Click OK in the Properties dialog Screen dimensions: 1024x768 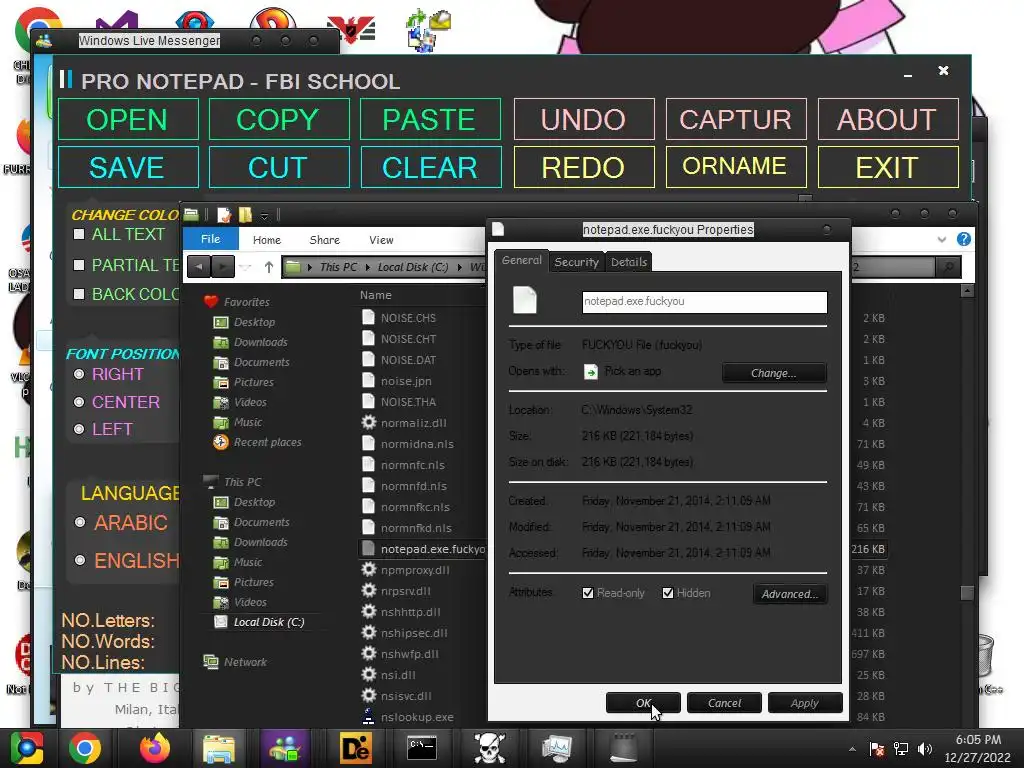643,703
